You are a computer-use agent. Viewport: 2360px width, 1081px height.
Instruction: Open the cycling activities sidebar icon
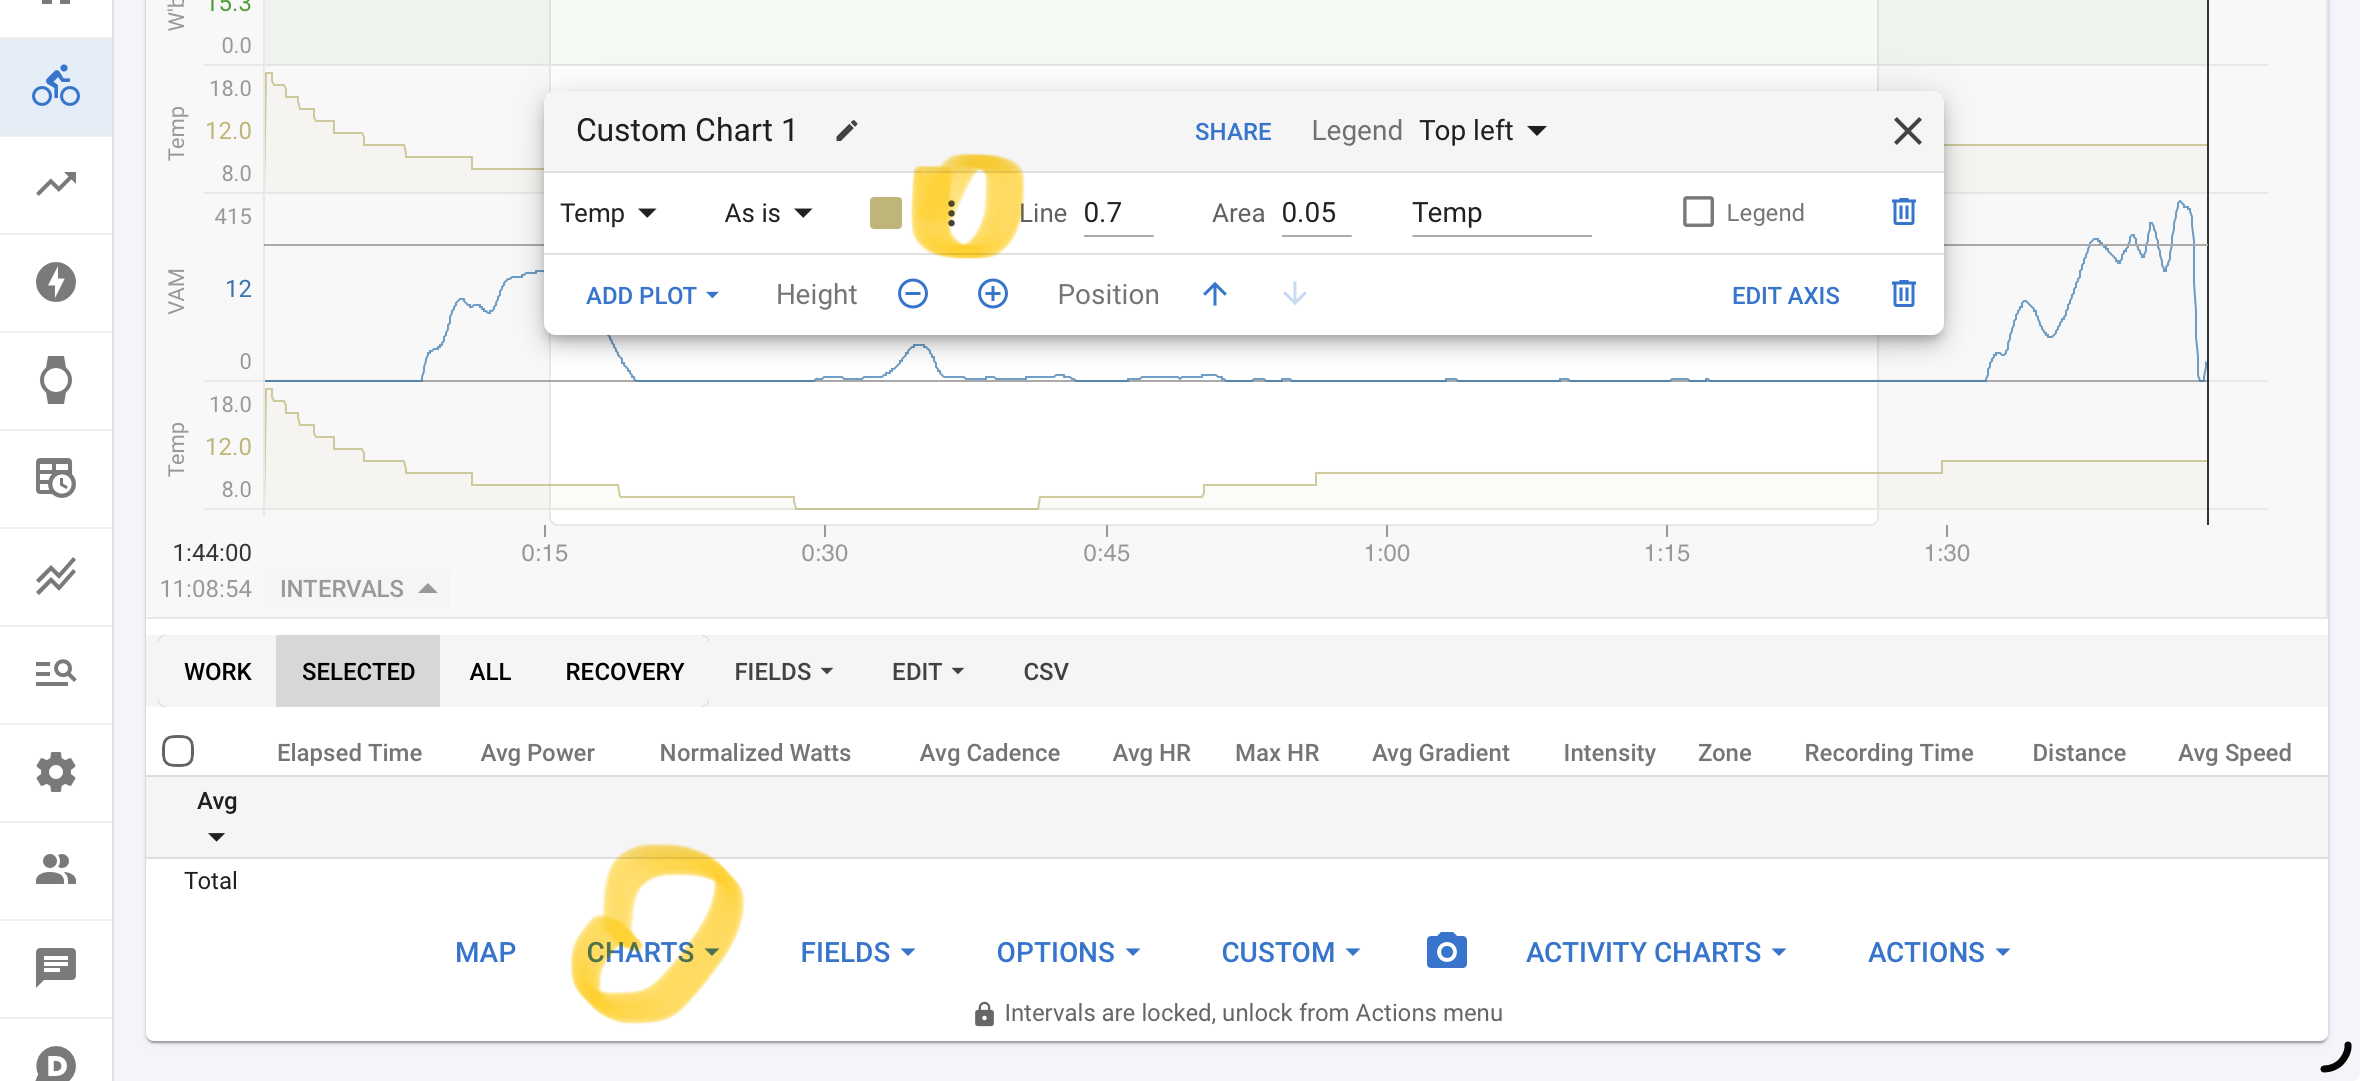pos(56,87)
